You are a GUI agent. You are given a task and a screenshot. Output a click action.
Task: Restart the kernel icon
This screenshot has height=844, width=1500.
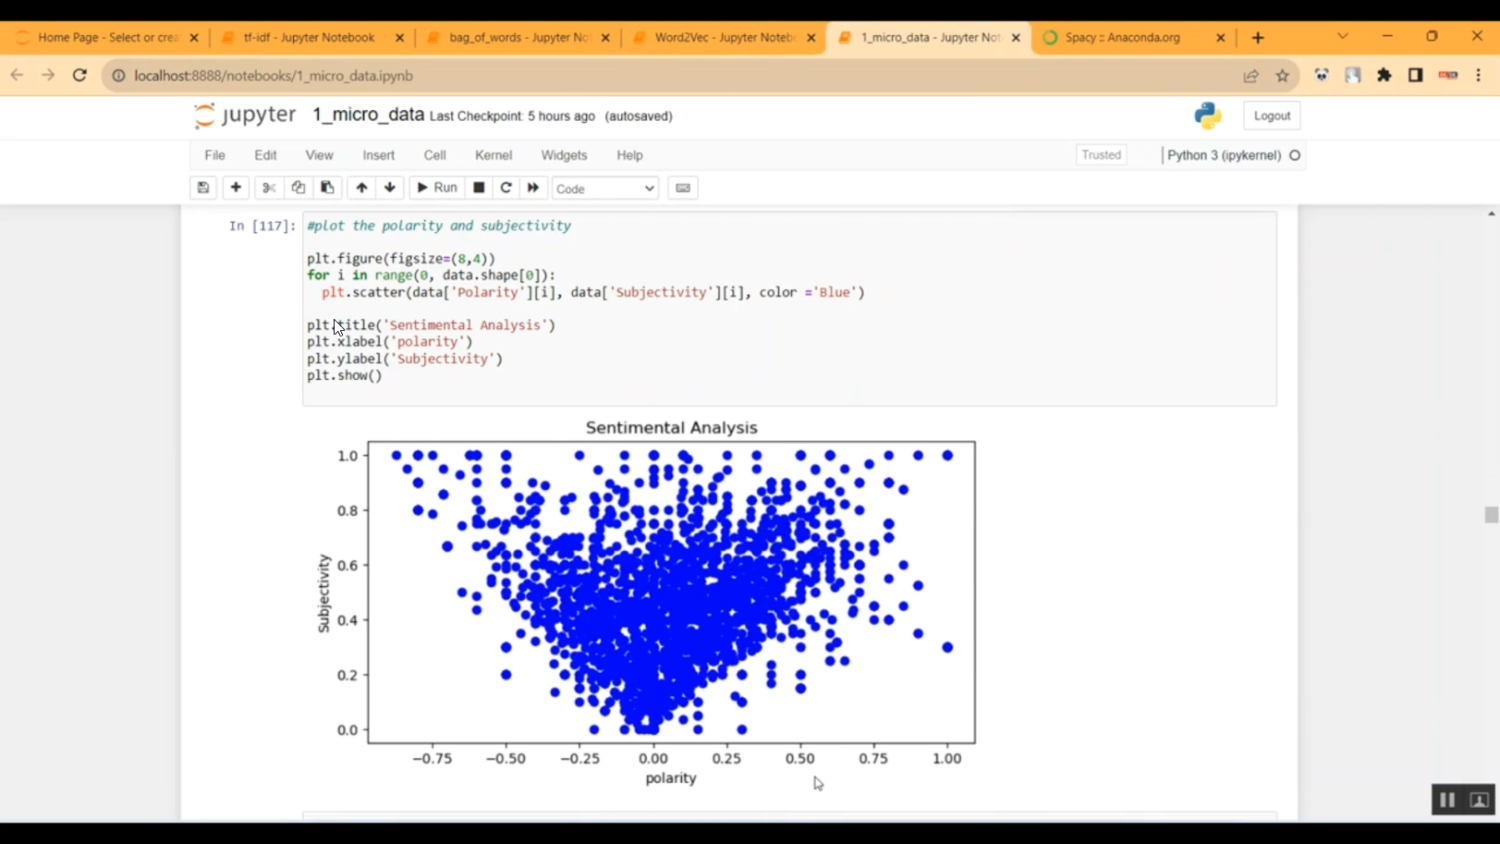tap(506, 188)
